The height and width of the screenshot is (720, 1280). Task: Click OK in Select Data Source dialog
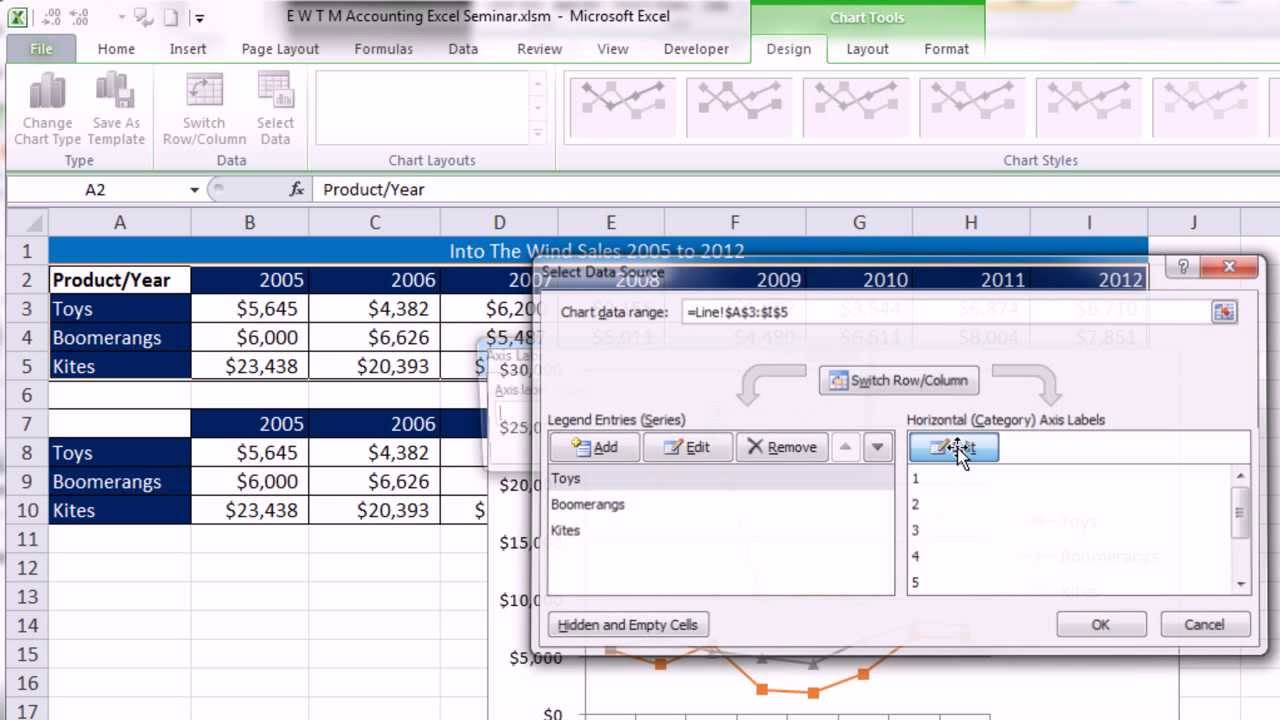1100,625
